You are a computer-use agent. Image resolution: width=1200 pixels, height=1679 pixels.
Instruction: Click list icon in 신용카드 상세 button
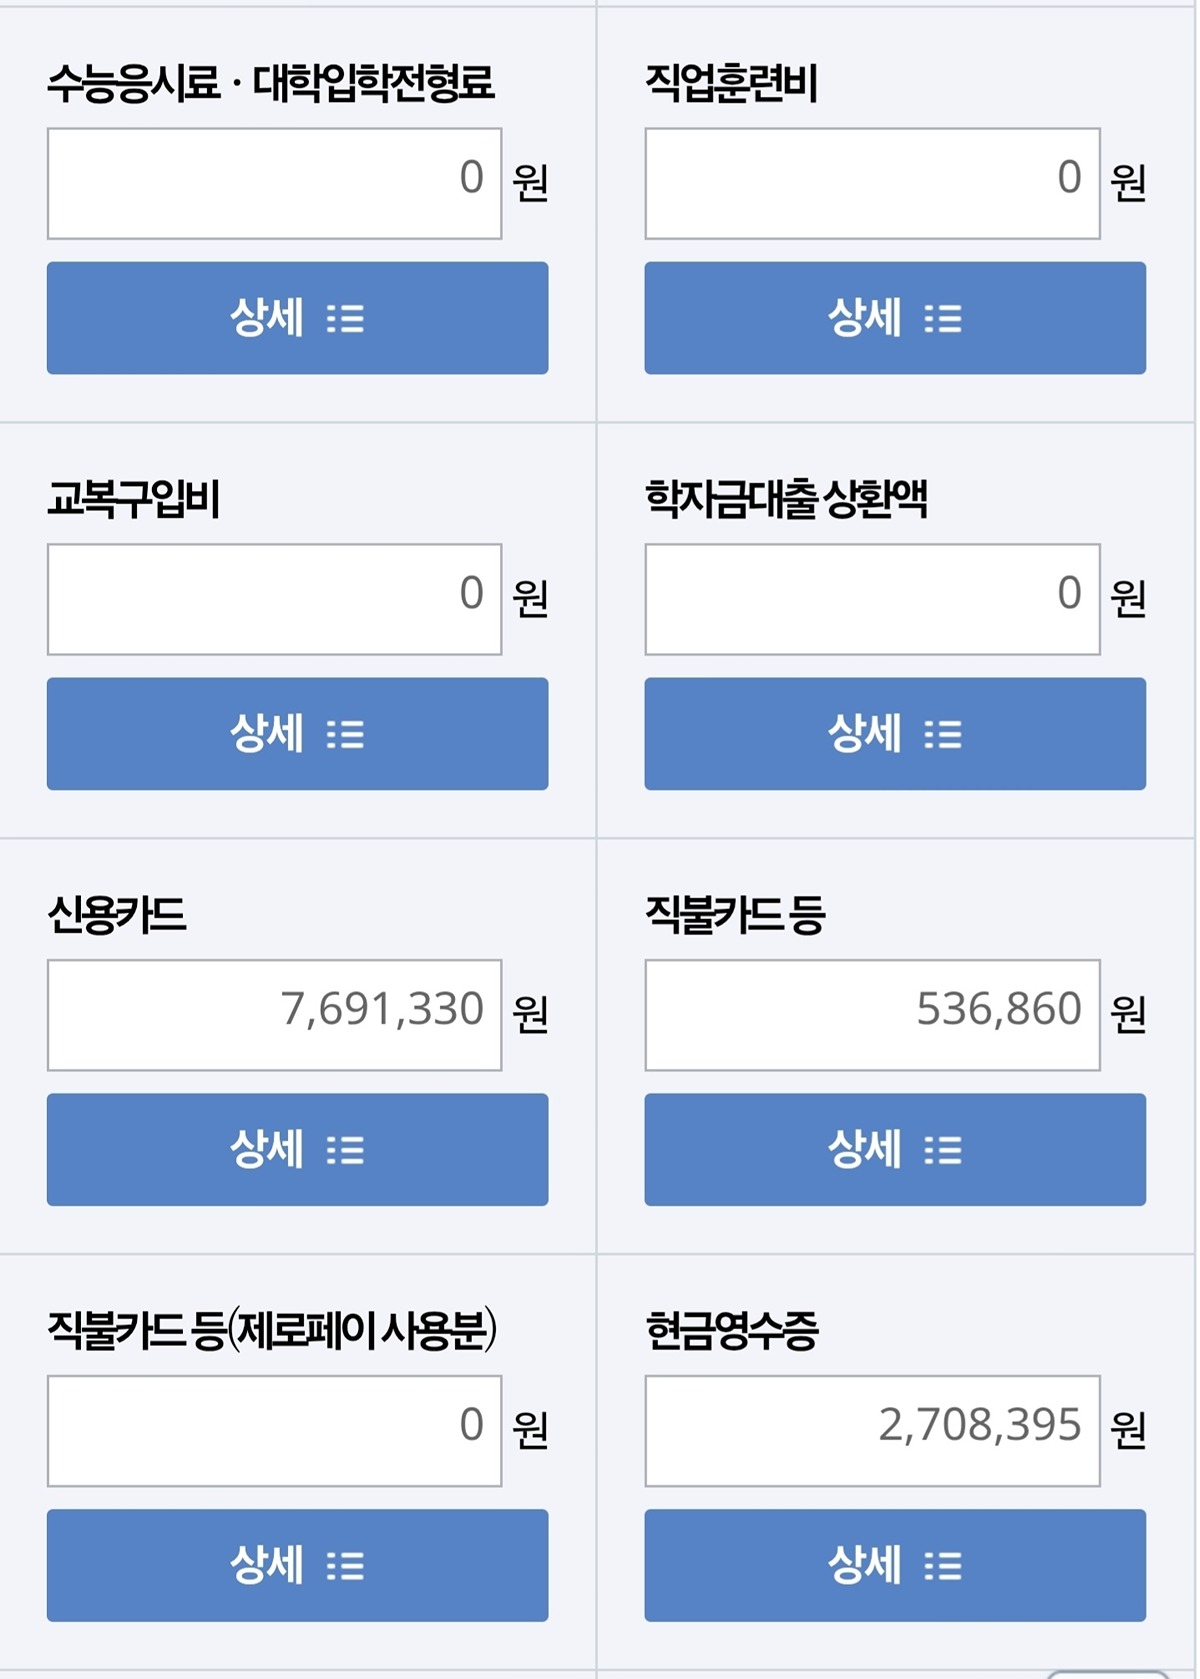point(346,1151)
